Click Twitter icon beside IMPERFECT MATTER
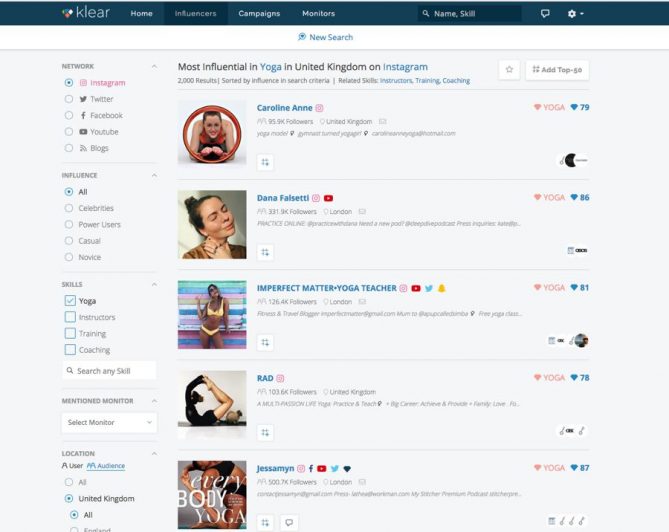This screenshot has width=669, height=532. (x=429, y=288)
